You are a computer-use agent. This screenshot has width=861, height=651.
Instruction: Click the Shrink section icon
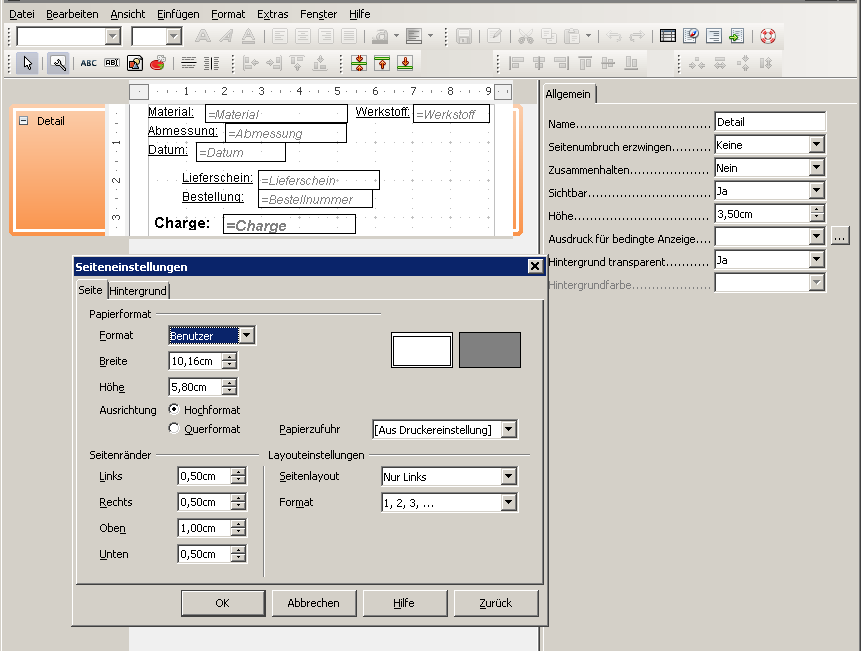point(359,63)
